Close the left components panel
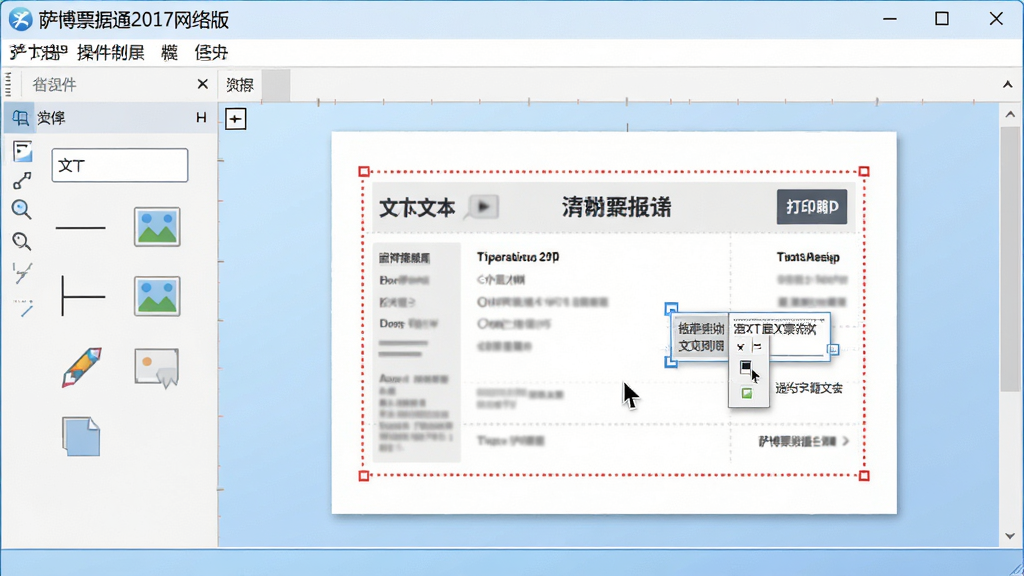The height and width of the screenshot is (576, 1024). 202,84
